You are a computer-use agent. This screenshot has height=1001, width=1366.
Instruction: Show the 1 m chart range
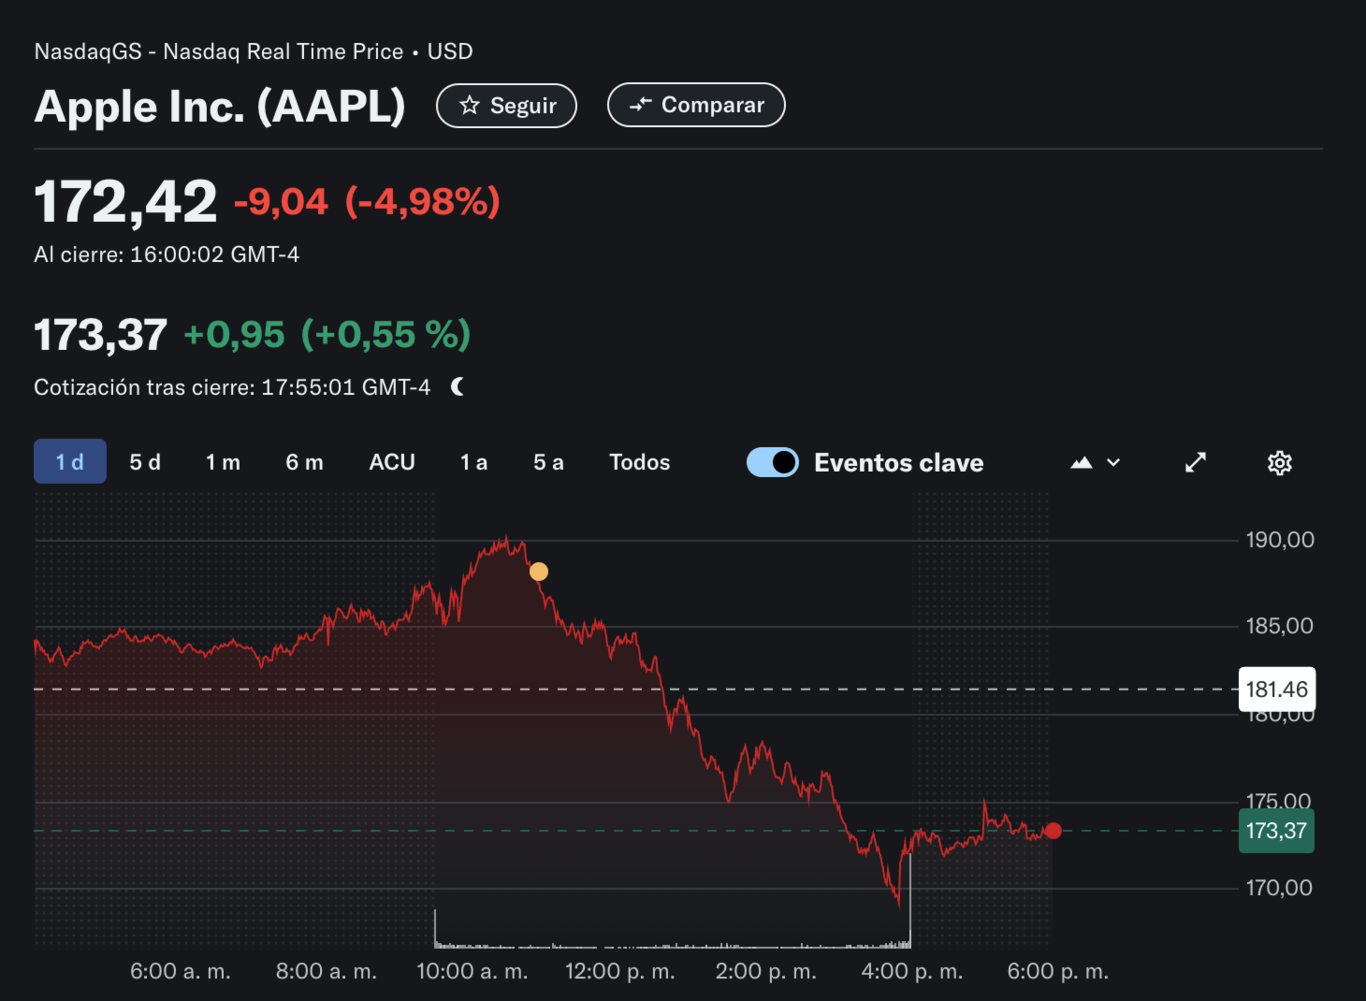pyautogui.click(x=223, y=462)
